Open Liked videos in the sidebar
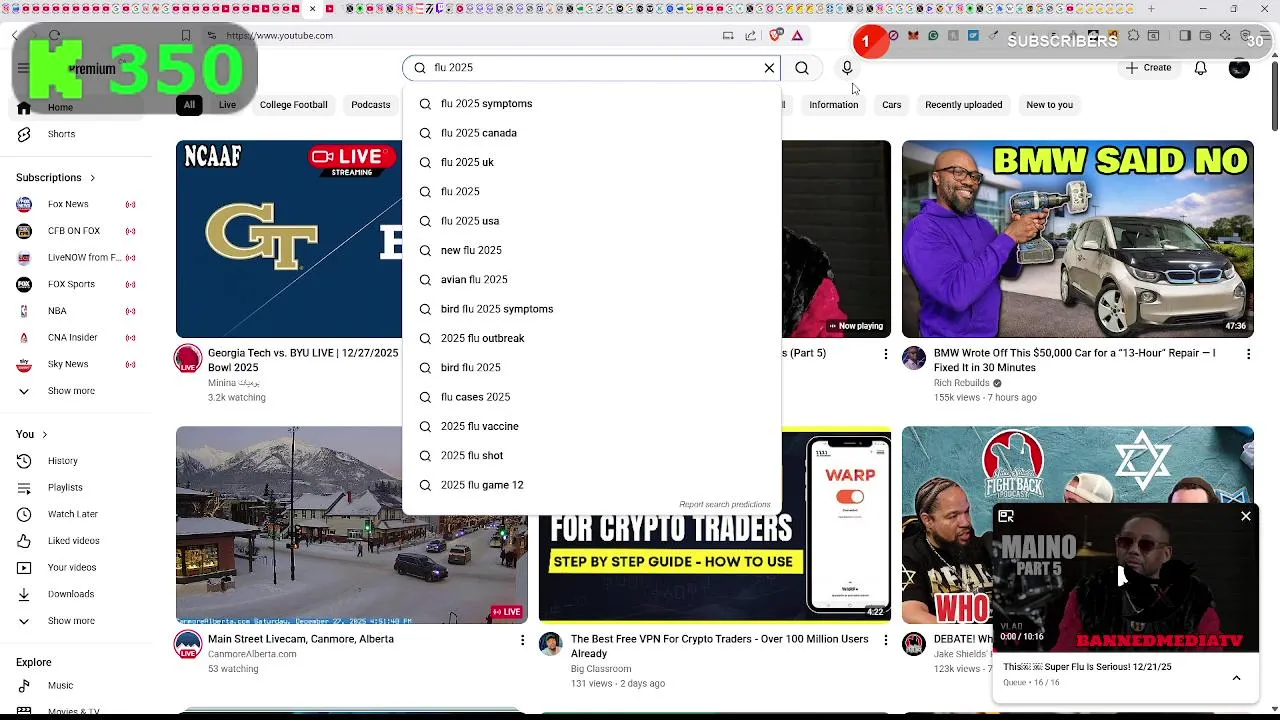This screenshot has height=720, width=1280. 75,541
